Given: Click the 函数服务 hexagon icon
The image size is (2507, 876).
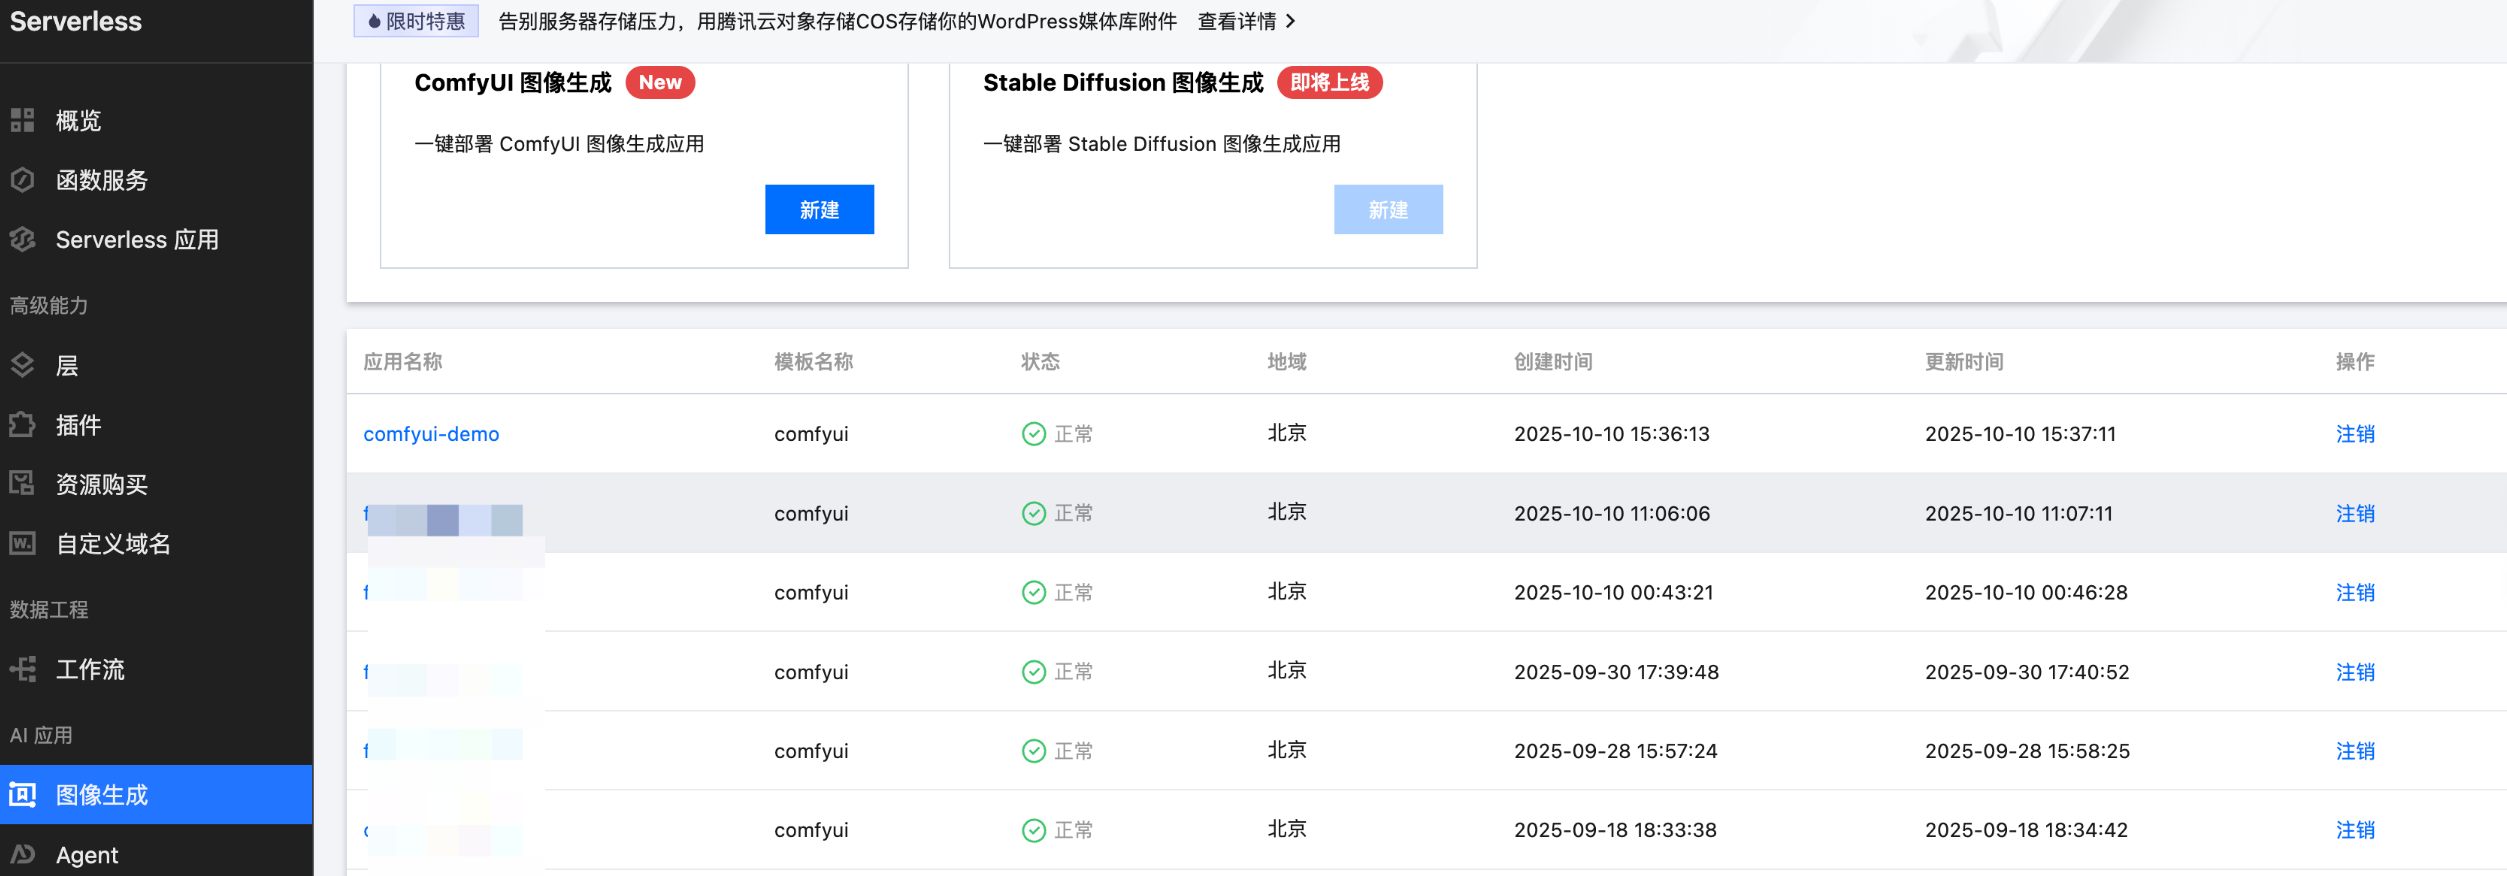Looking at the screenshot, I should pyautogui.click(x=22, y=180).
